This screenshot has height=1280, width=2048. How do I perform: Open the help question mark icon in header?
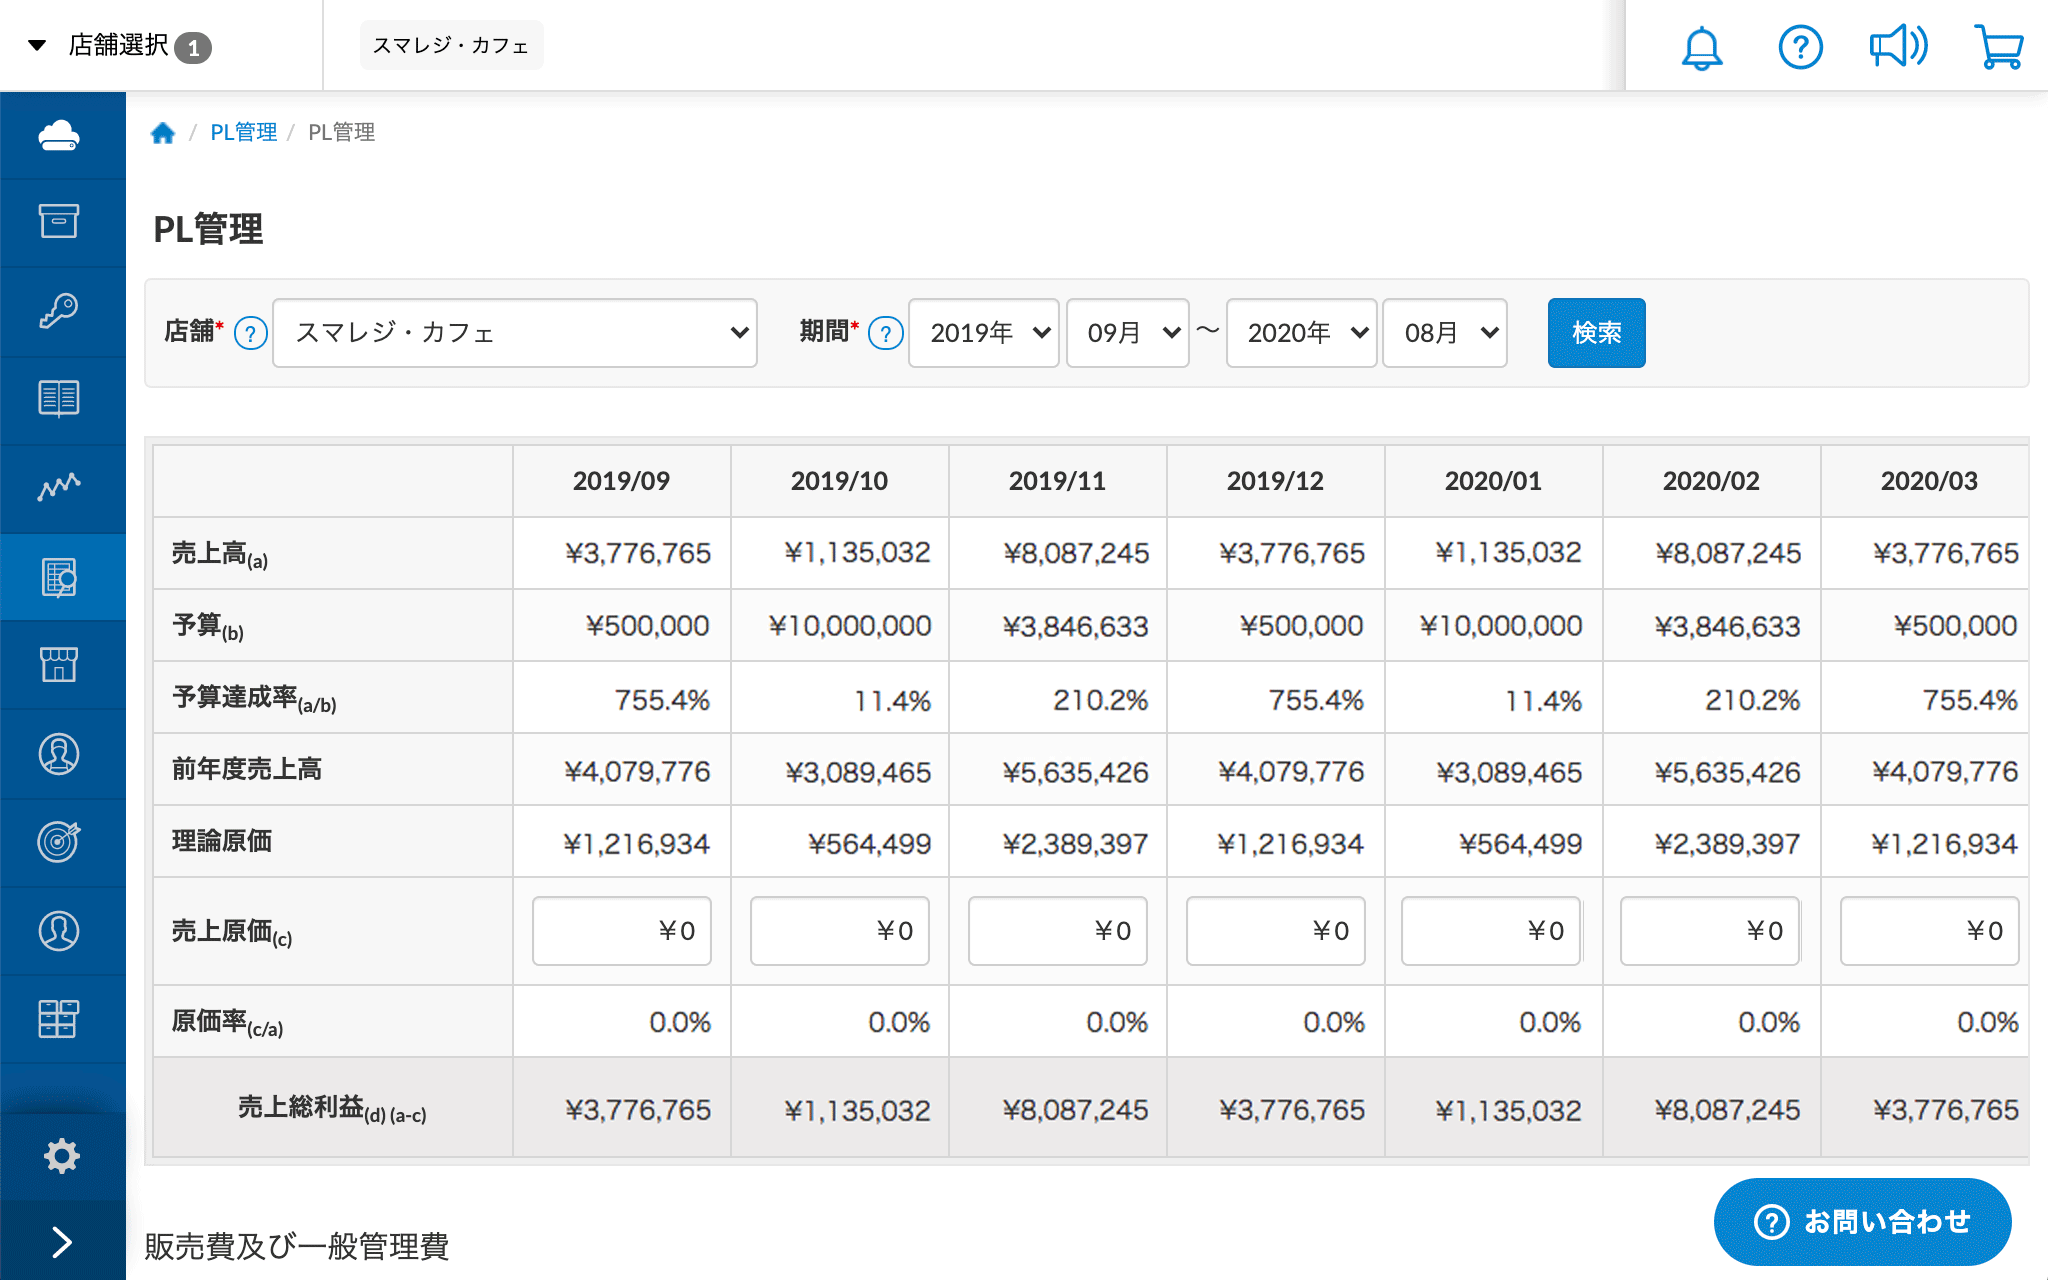pos(1800,47)
